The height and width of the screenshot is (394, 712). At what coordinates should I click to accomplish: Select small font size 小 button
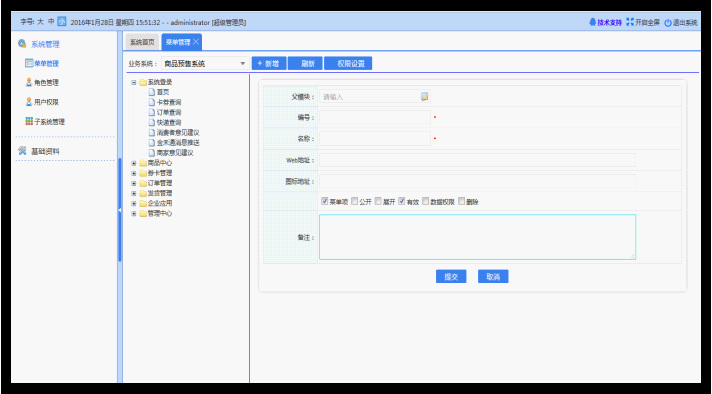tap(62, 21)
